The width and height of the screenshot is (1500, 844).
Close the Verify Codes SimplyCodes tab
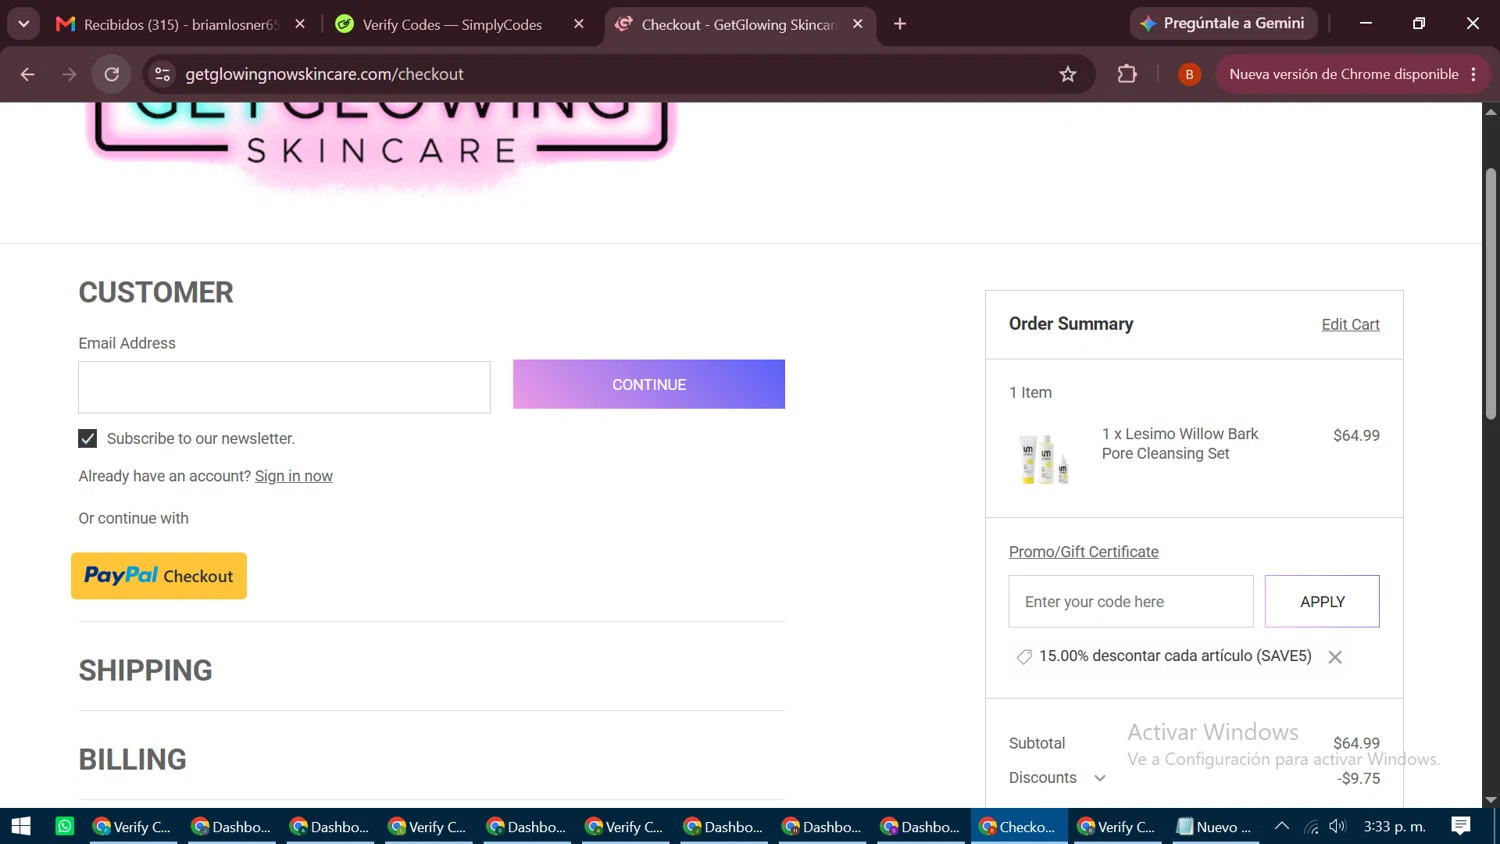point(579,24)
